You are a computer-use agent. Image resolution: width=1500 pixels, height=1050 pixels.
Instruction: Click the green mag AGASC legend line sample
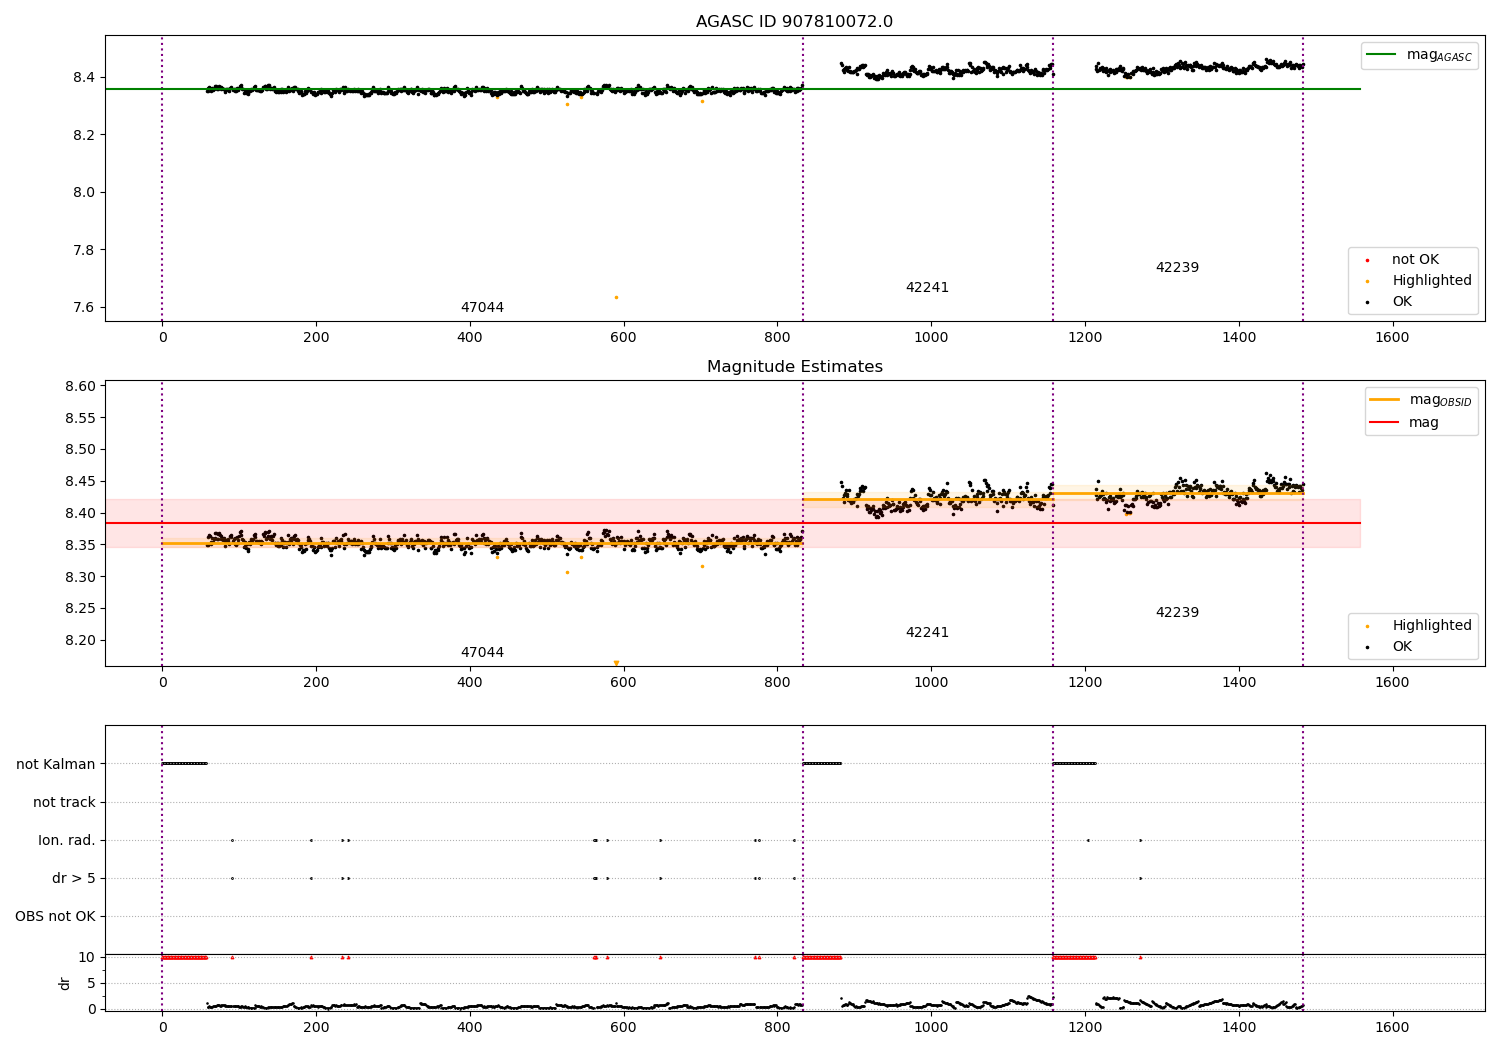point(1380,55)
